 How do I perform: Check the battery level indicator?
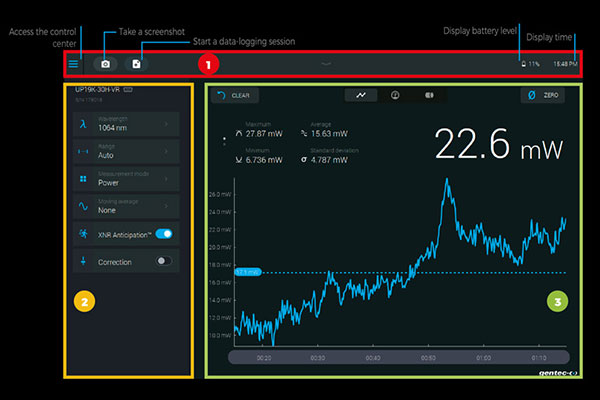[x=530, y=64]
